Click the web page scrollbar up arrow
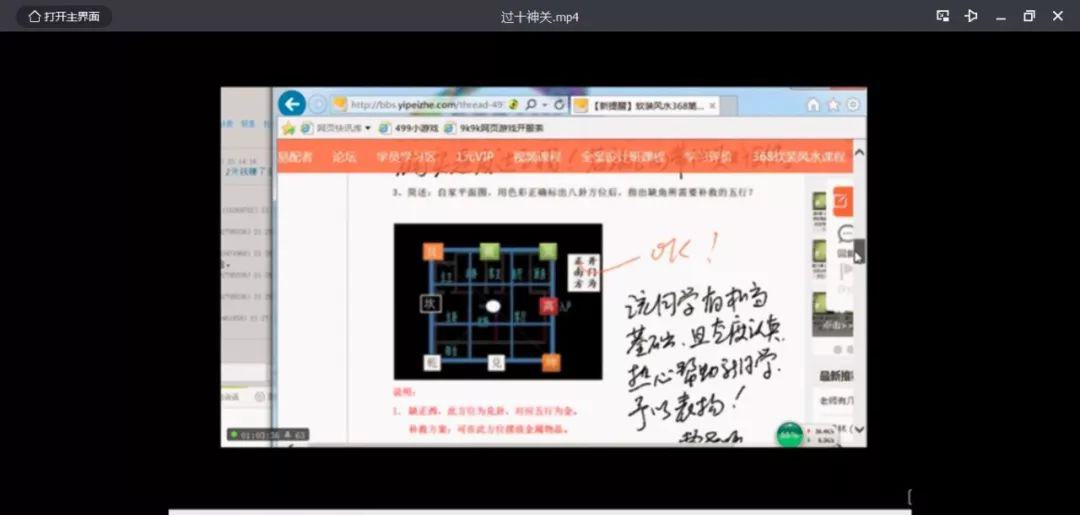This screenshot has height=515, width=1080. click(x=860, y=152)
